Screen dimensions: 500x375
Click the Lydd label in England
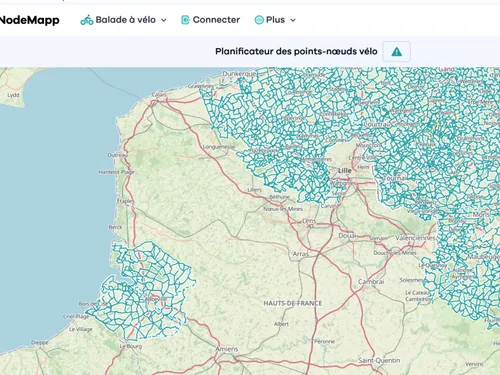click(13, 95)
